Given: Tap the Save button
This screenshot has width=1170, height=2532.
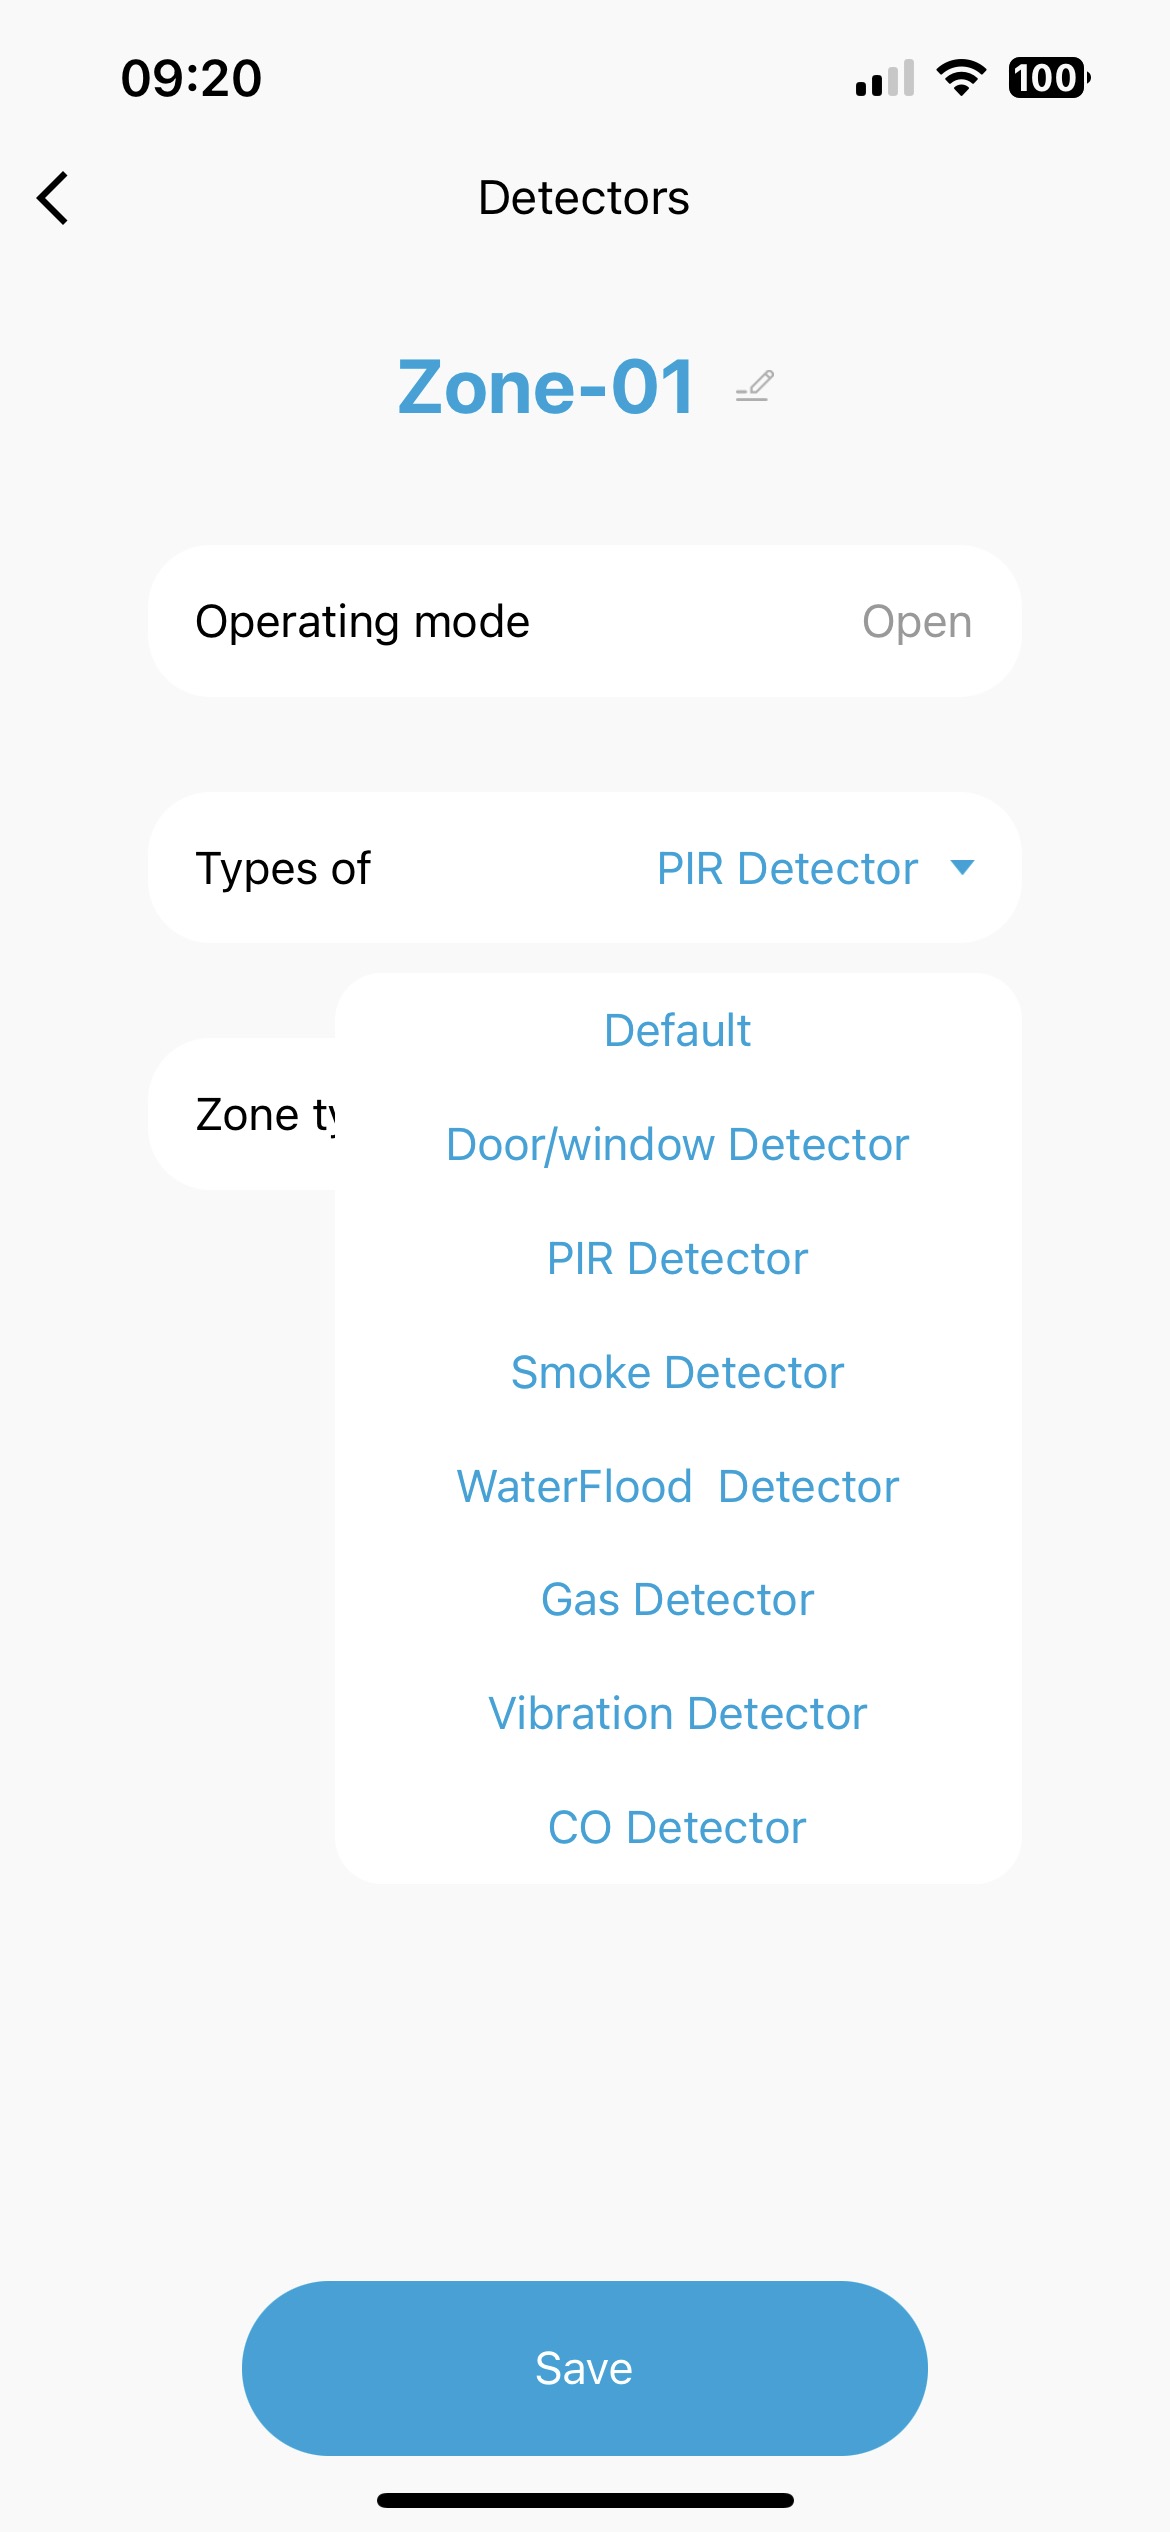Looking at the screenshot, I should click(x=585, y=2368).
